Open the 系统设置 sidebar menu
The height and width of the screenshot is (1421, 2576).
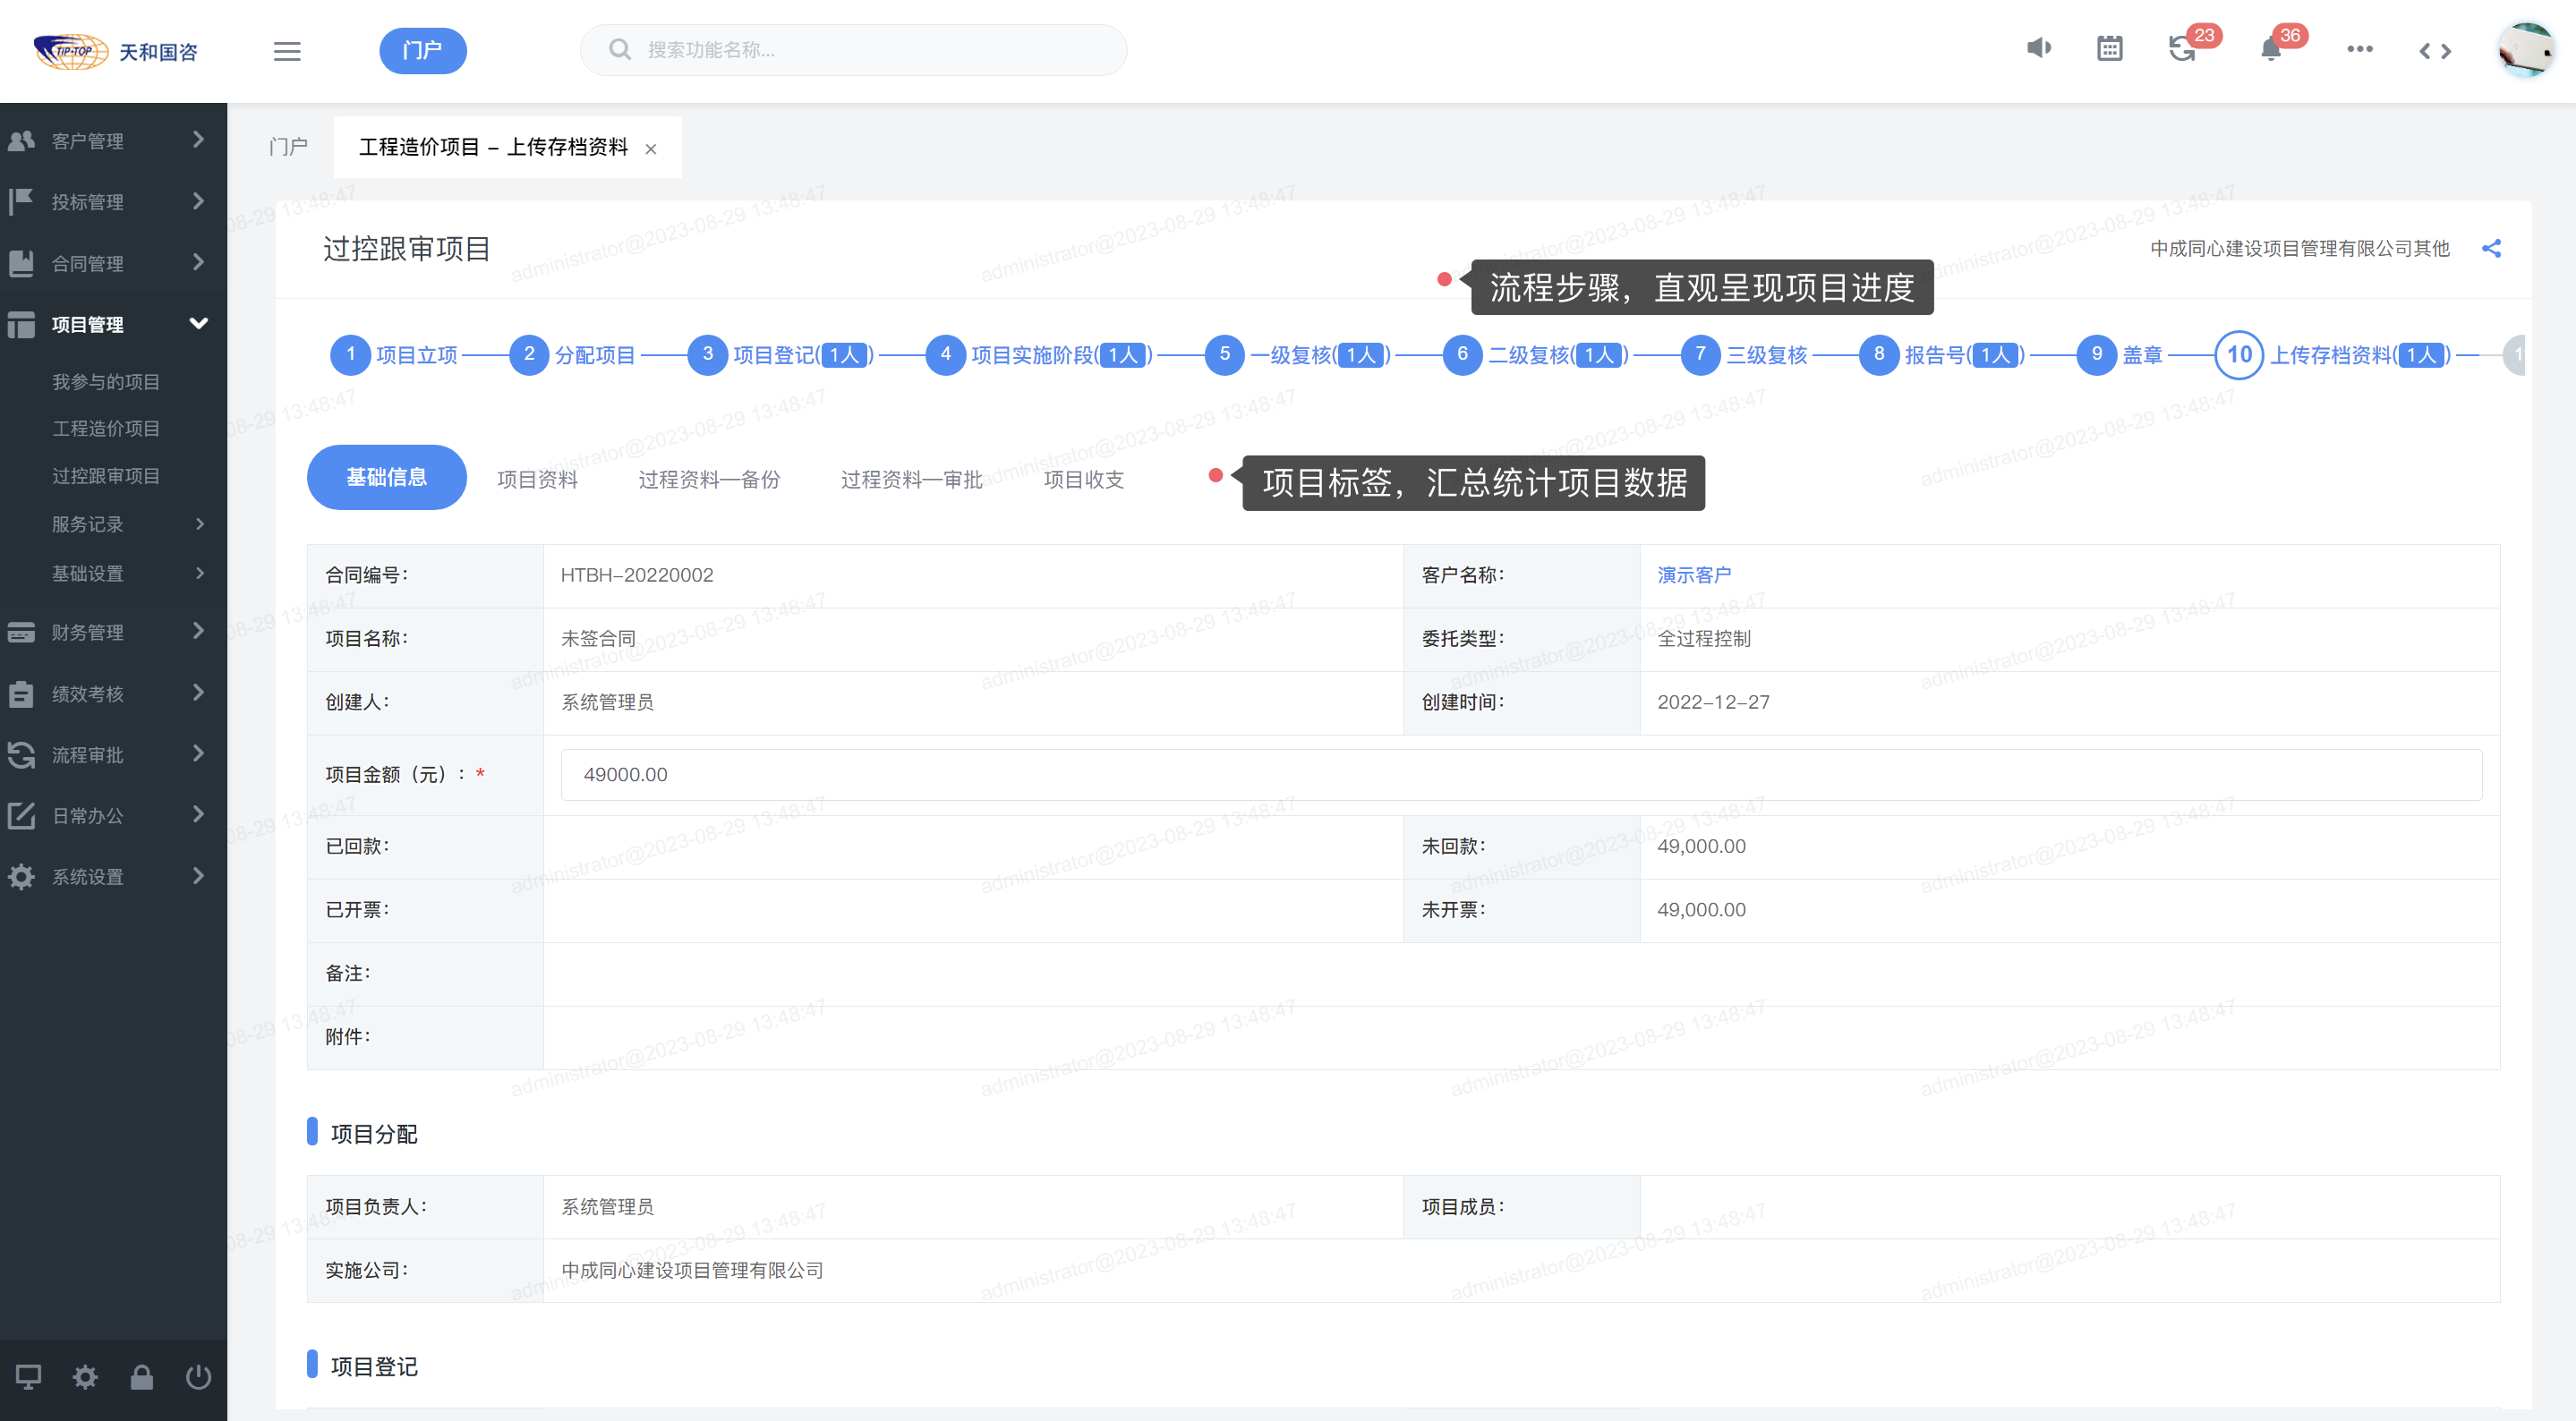click(113, 876)
